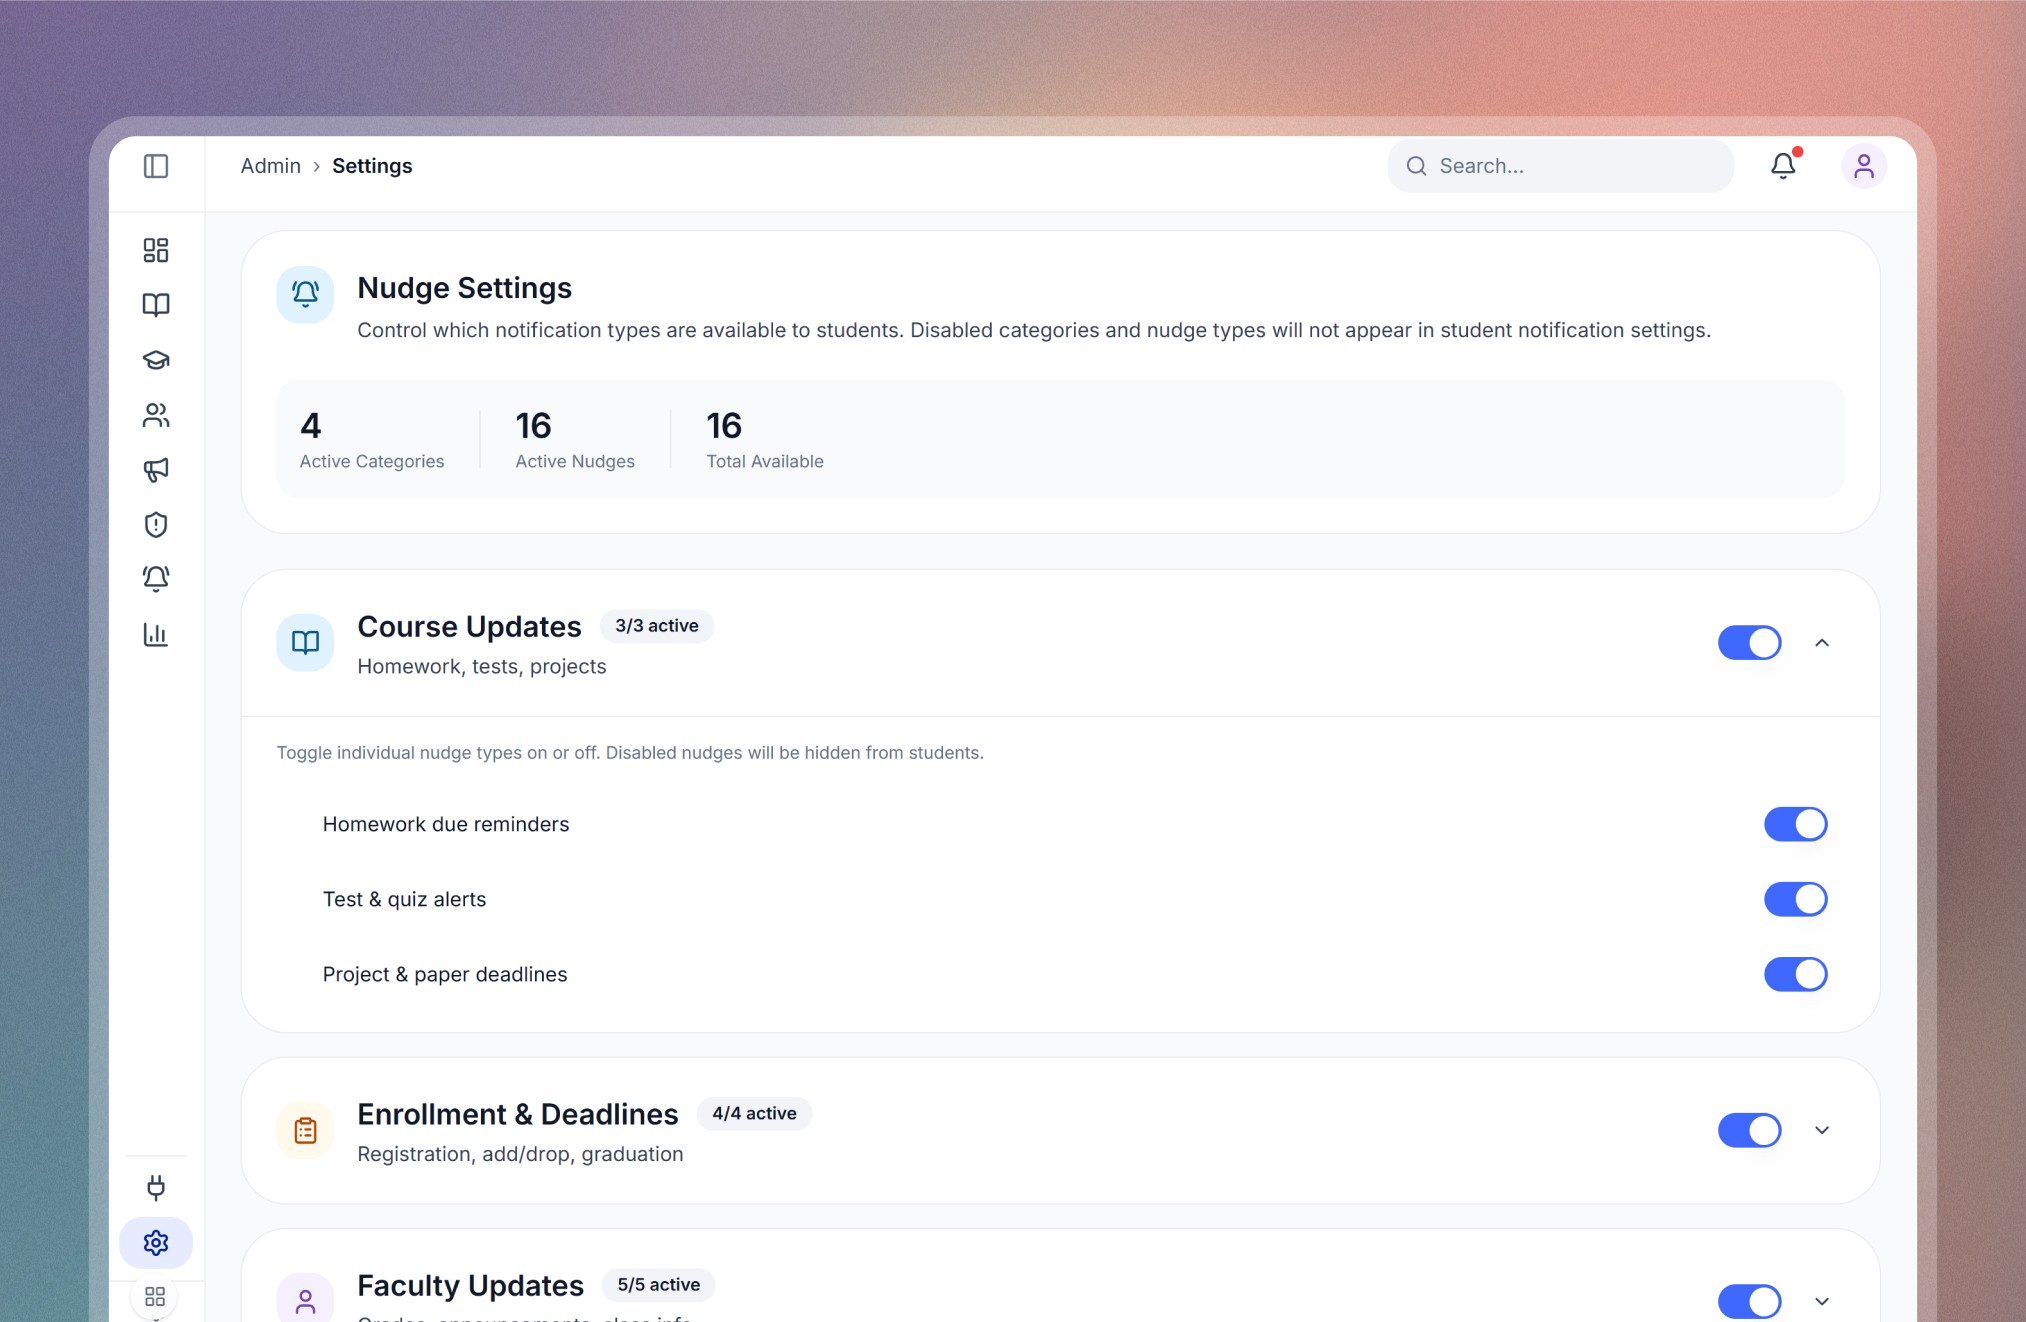Click the plug integrations sidebar icon

[156, 1188]
